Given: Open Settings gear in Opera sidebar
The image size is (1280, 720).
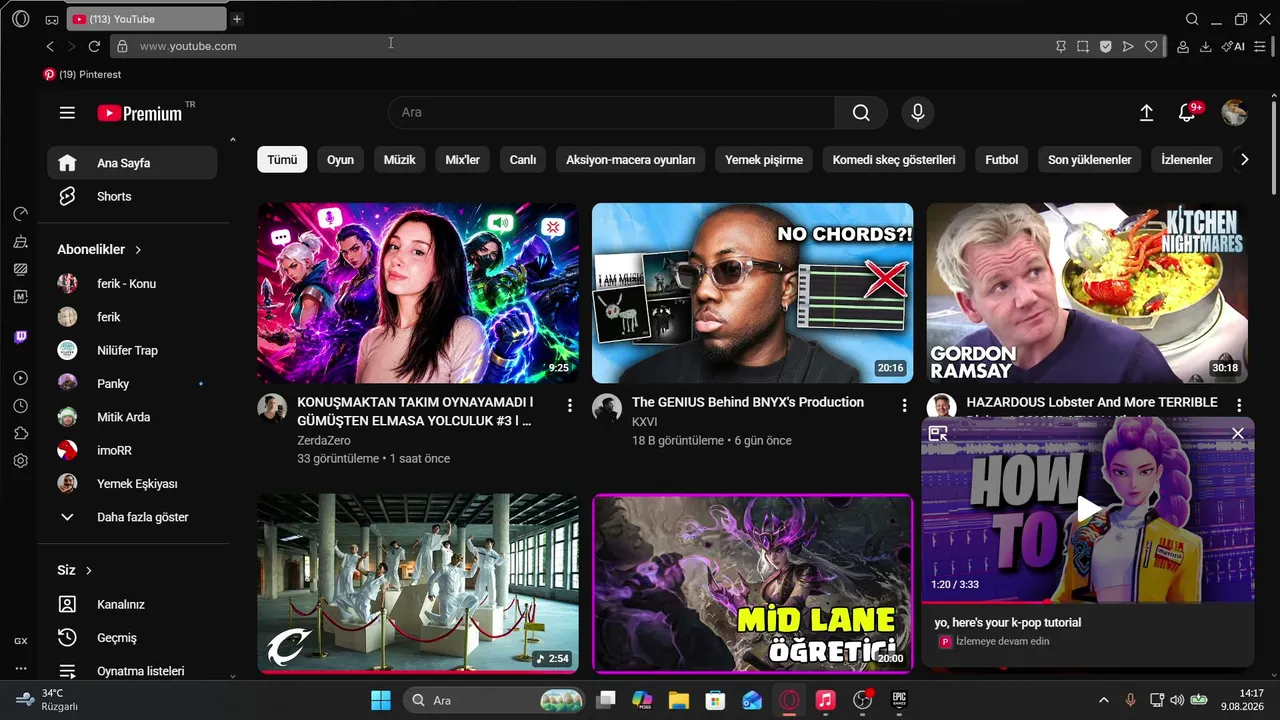Looking at the screenshot, I should tap(21, 461).
